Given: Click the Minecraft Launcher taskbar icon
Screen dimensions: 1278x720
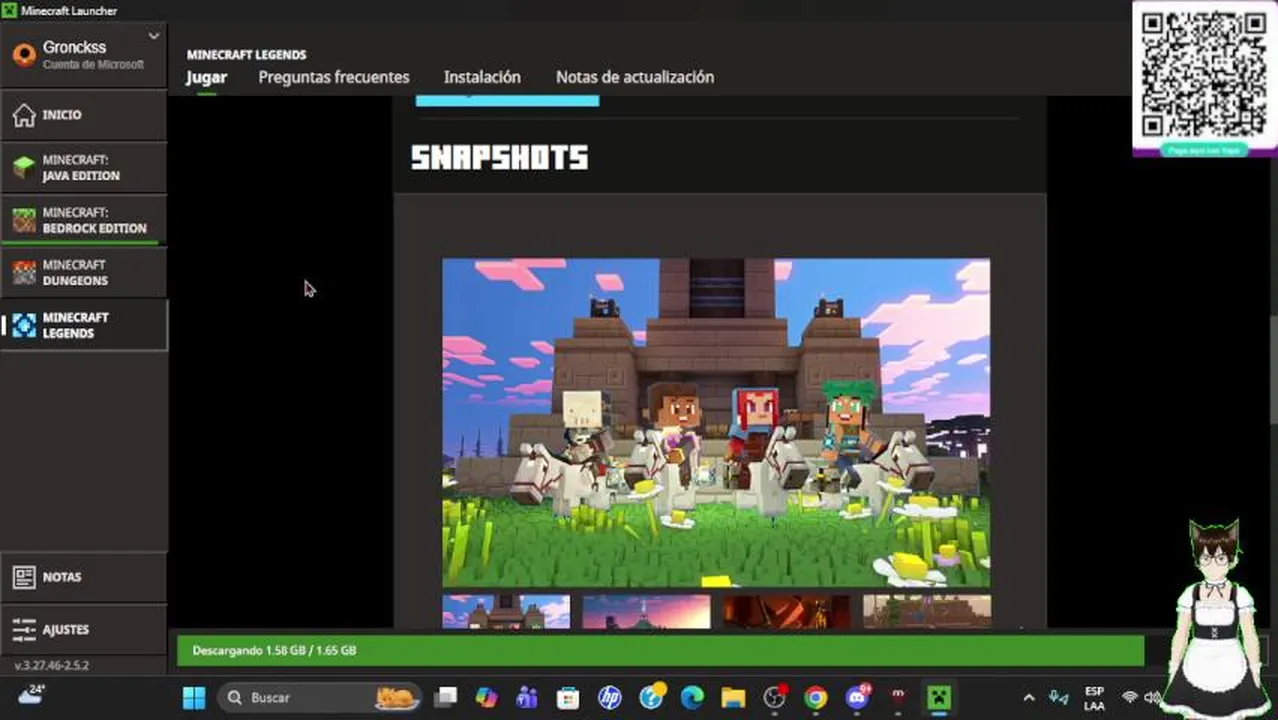Looking at the screenshot, I should click(939, 697).
